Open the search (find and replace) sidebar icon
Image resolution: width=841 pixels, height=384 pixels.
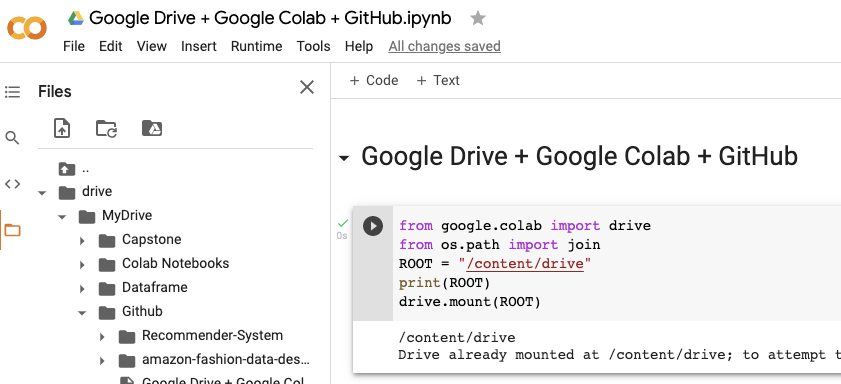click(x=12, y=138)
